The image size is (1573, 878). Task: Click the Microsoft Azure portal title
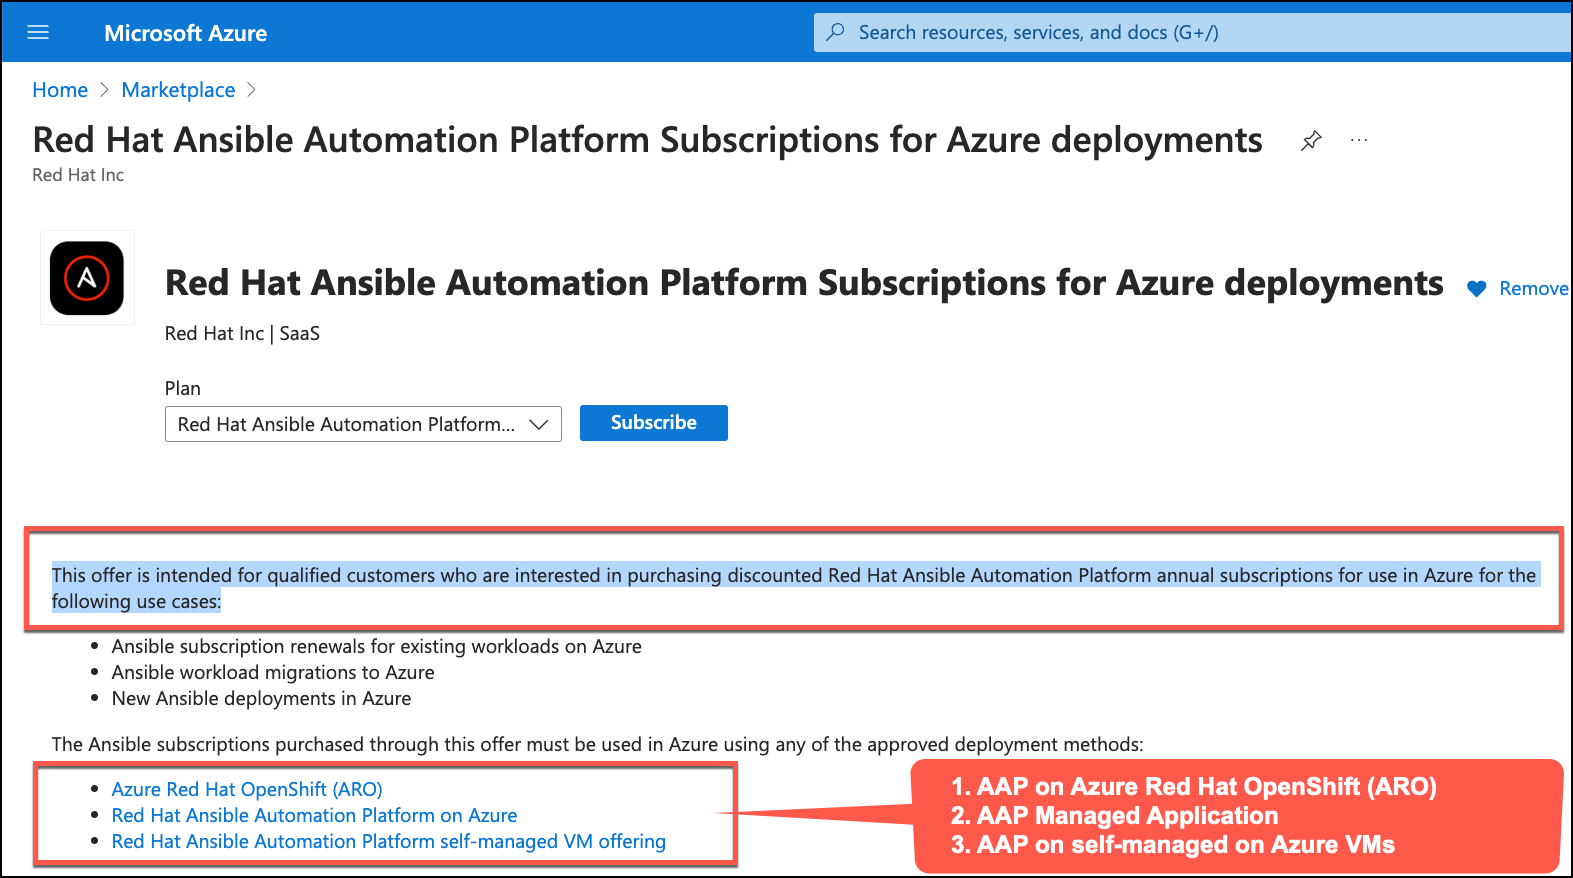point(185,33)
